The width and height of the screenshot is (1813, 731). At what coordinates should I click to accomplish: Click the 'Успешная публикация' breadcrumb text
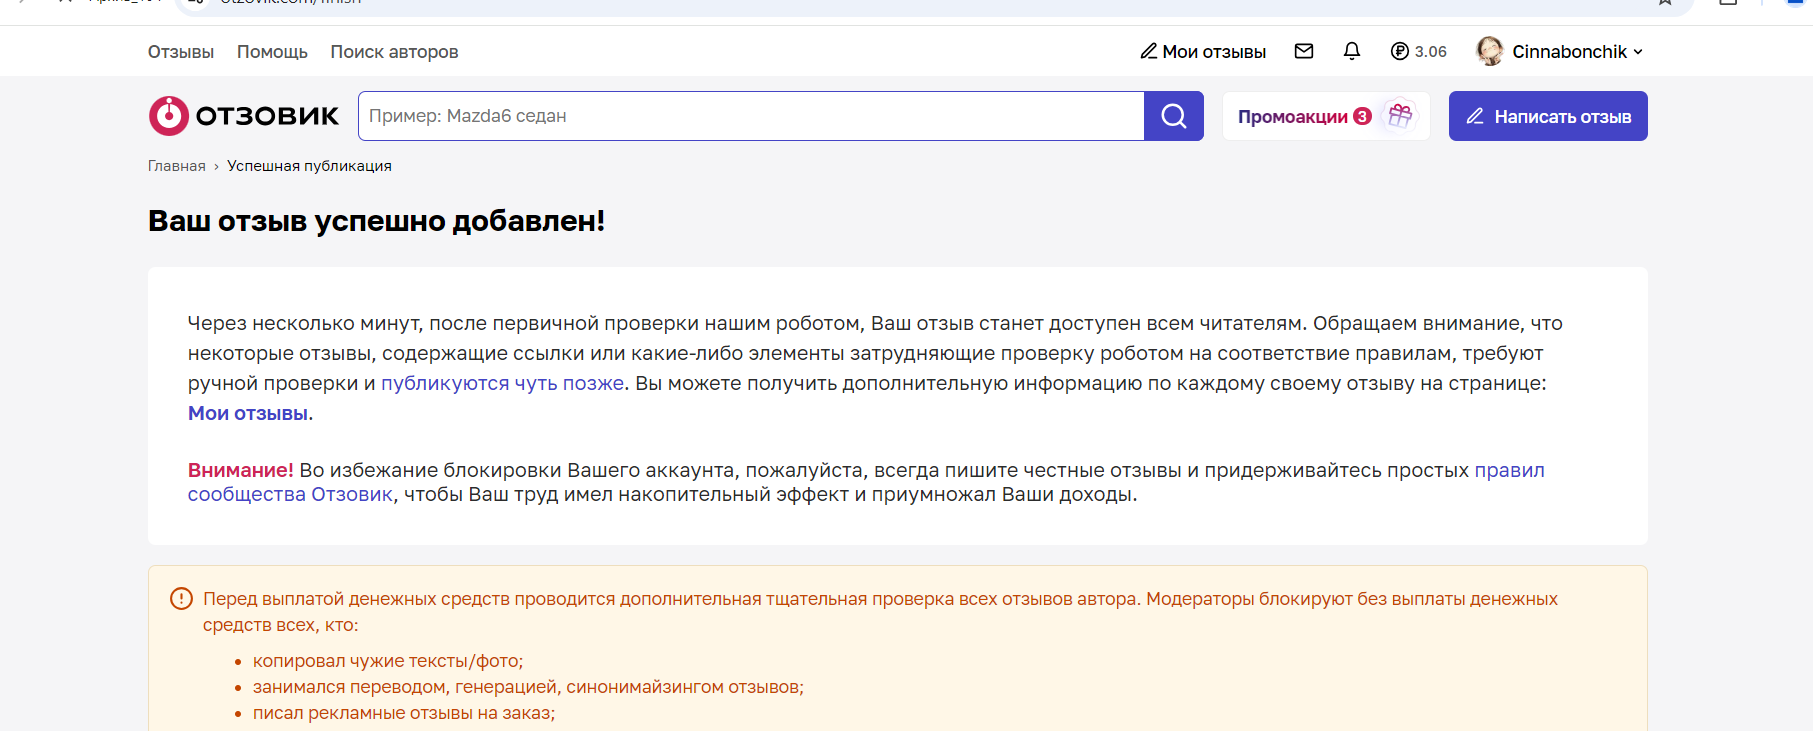click(309, 166)
